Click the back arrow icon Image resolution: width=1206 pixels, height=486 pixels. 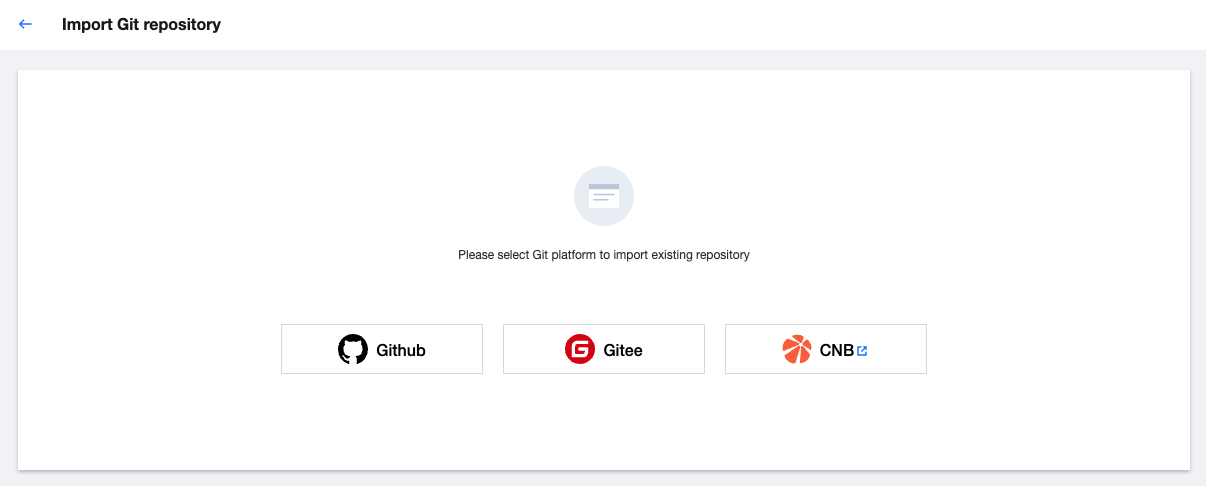click(x=26, y=24)
